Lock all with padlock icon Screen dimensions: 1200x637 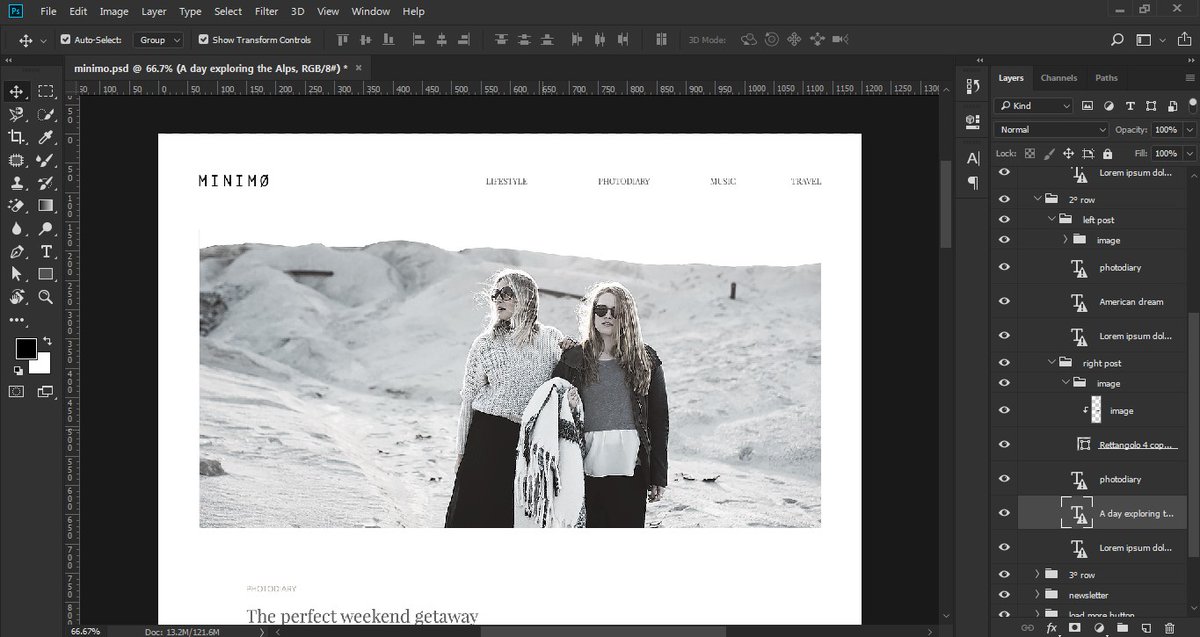(1107, 154)
